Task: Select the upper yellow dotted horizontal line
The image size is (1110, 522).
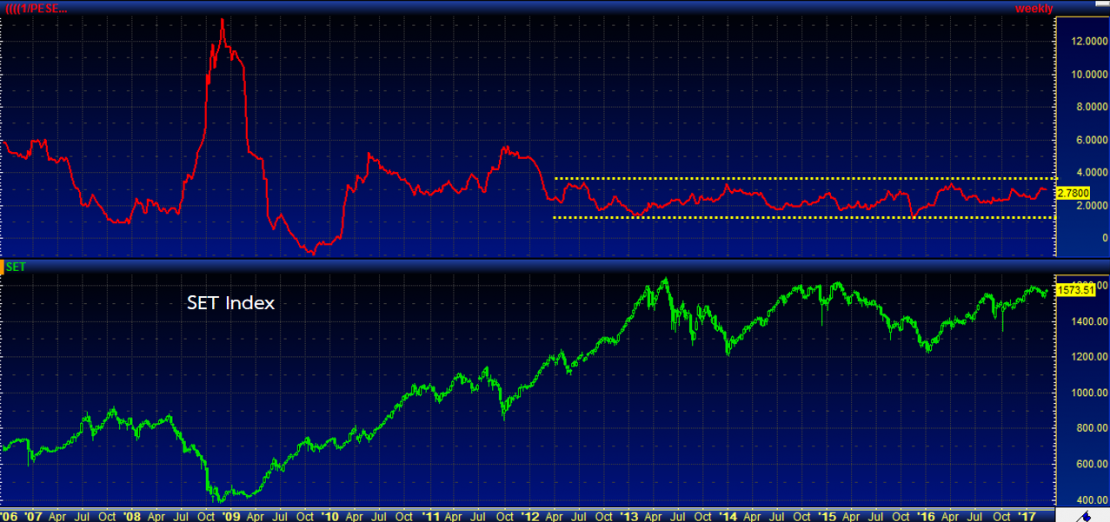Action: [800, 178]
